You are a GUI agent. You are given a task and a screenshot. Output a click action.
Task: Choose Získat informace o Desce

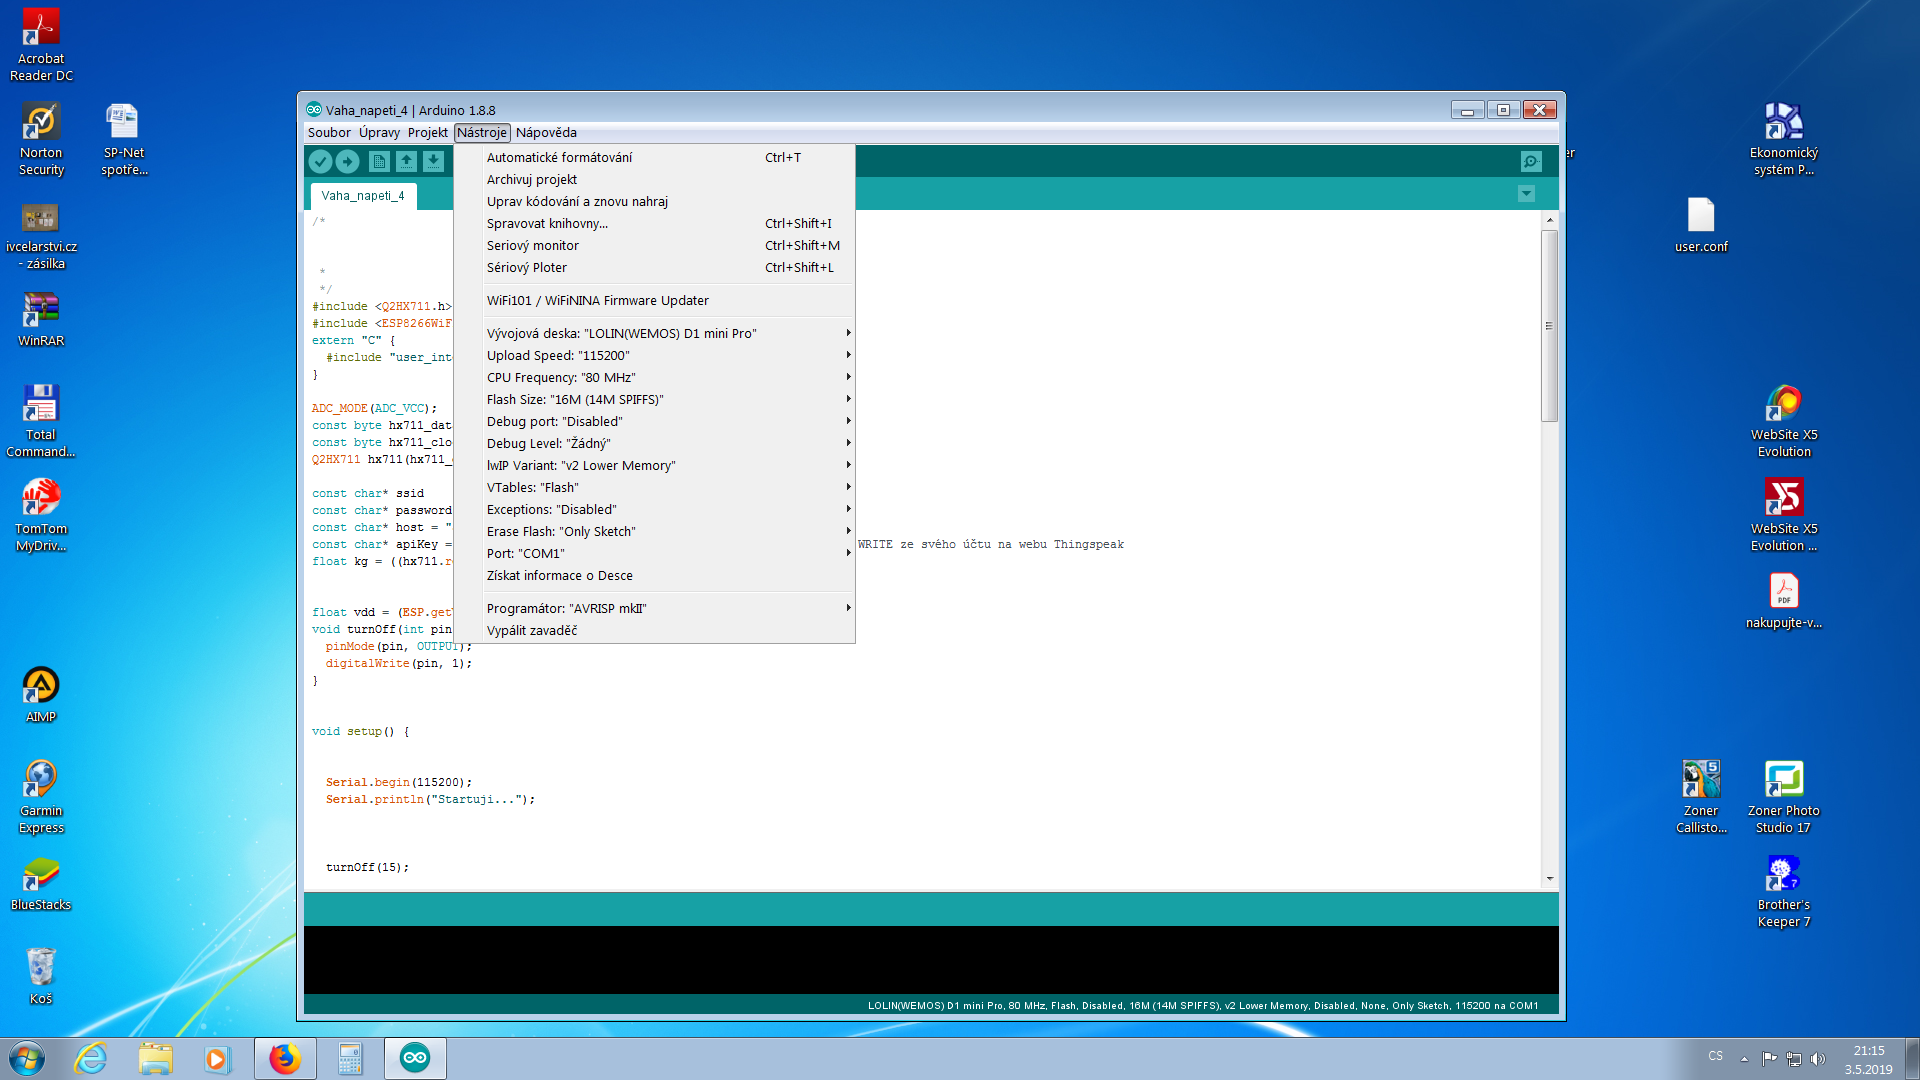[654, 576]
